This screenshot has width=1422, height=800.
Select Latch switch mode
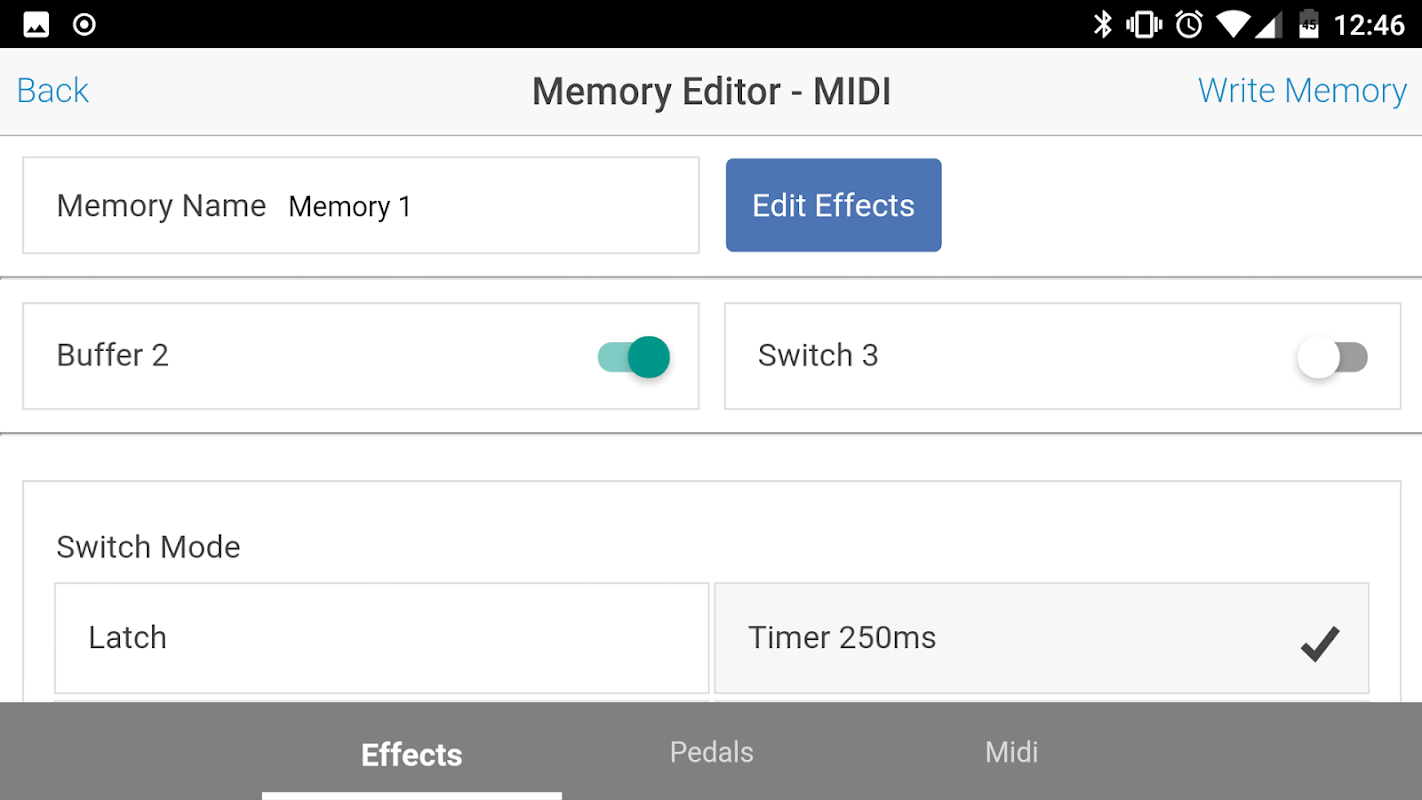pyautogui.click(x=381, y=638)
